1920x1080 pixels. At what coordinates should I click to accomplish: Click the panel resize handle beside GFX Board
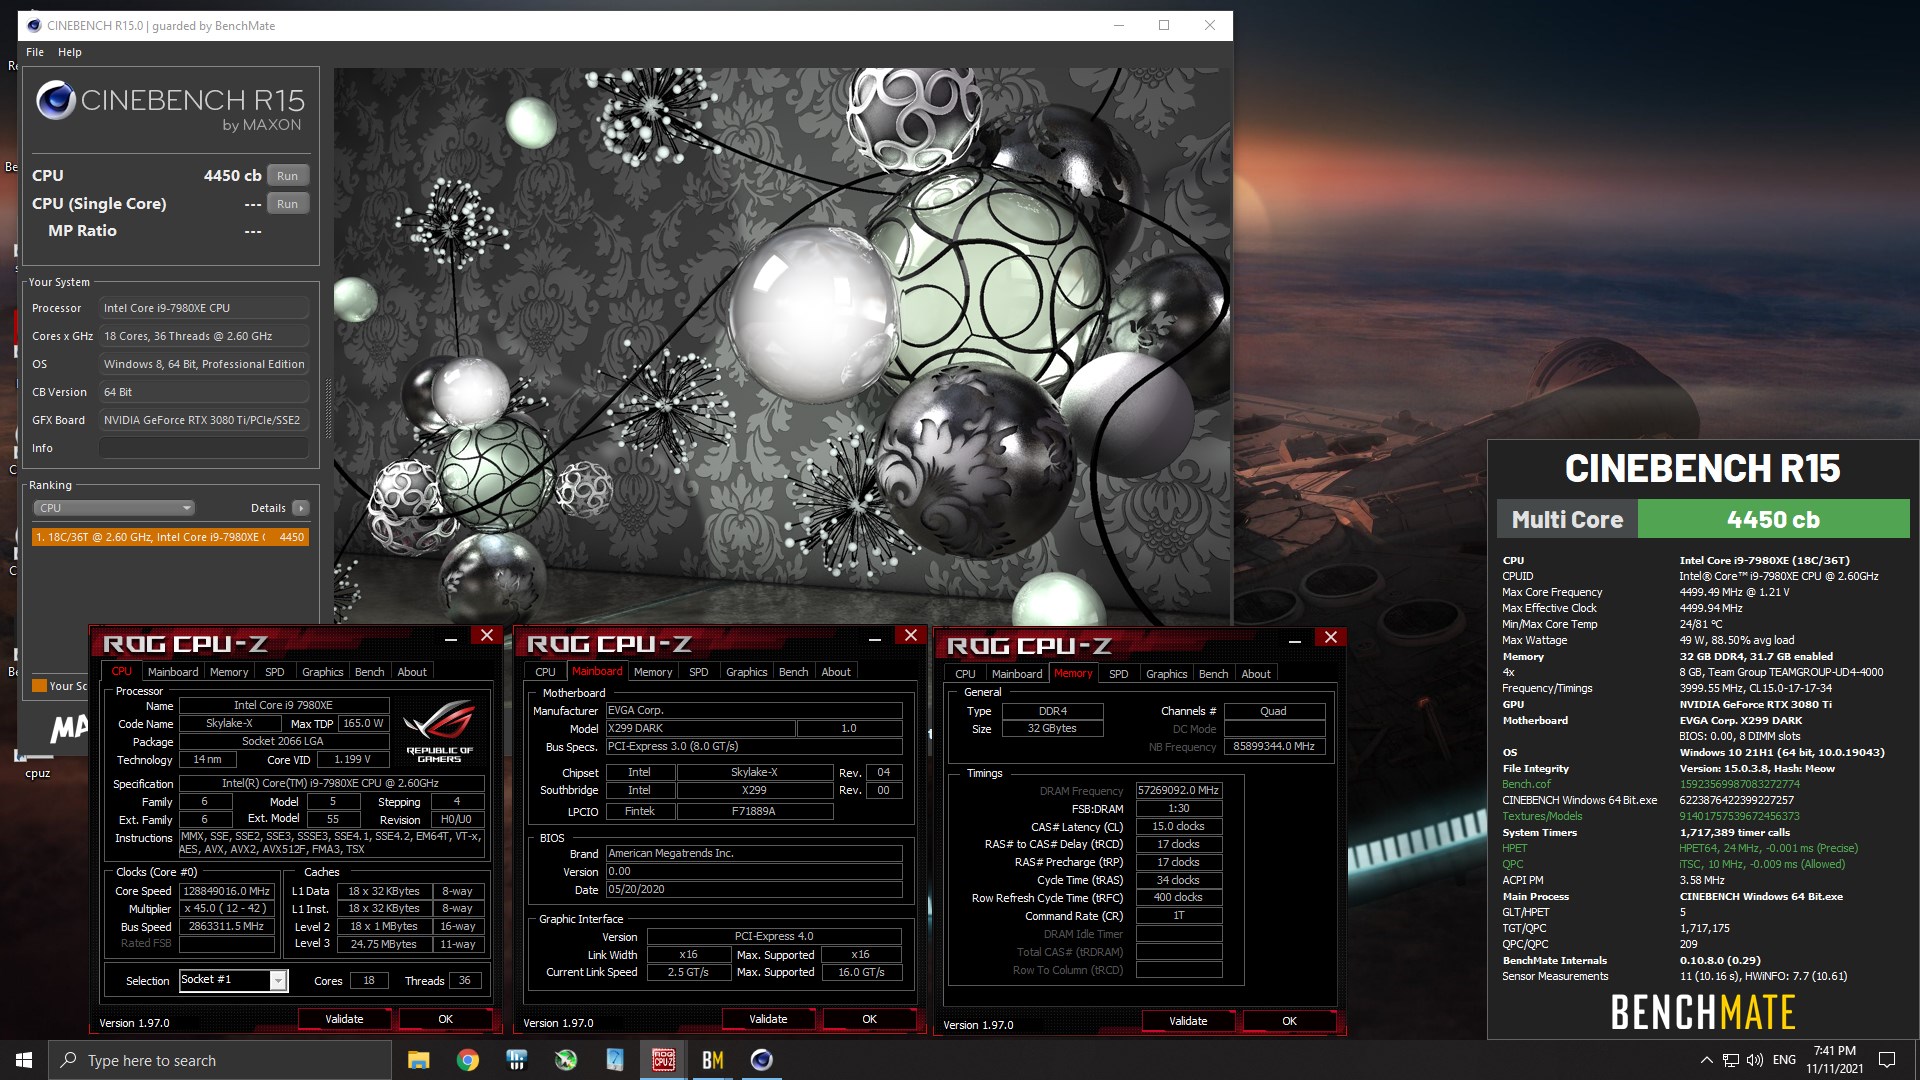tap(326, 408)
